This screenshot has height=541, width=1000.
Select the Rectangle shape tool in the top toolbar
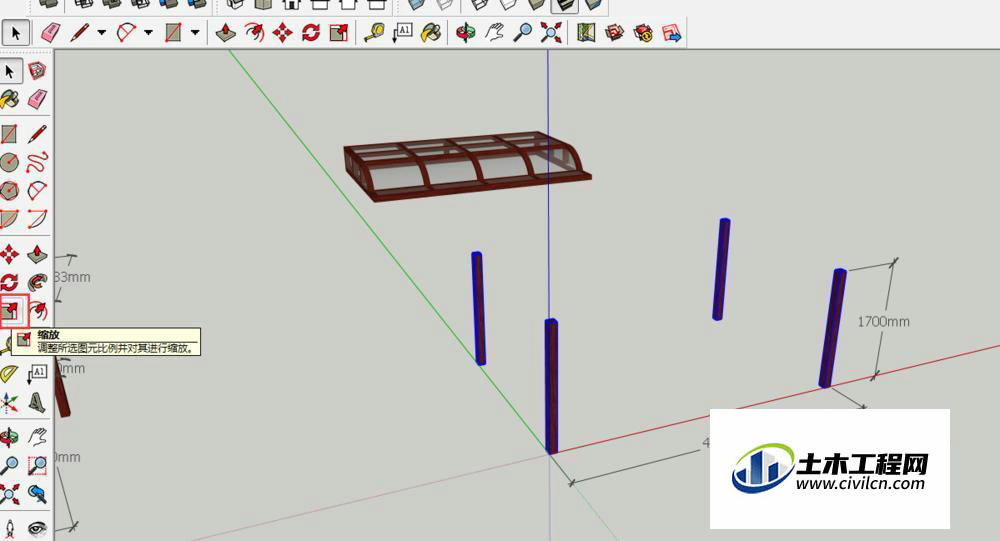pyautogui.click(x=173, y=33)
